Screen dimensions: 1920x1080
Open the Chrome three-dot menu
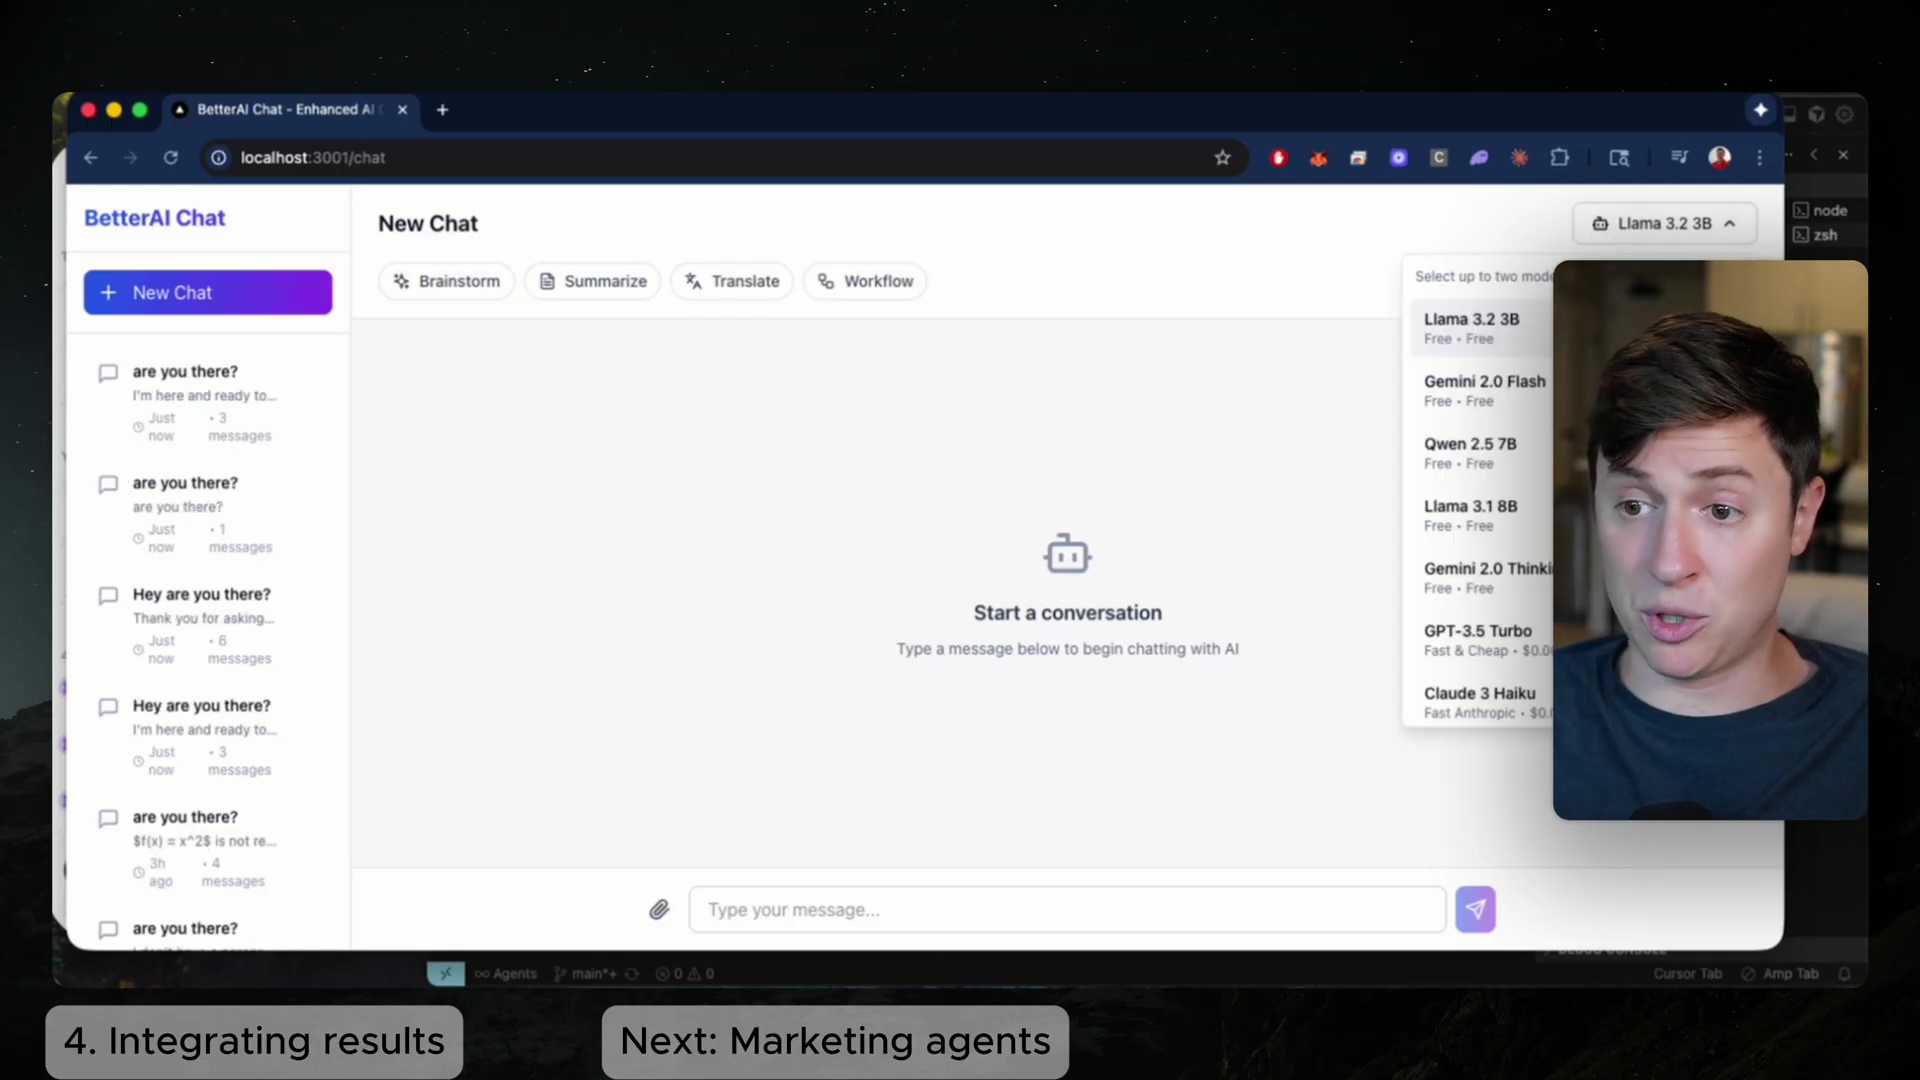pos(1760,158)
